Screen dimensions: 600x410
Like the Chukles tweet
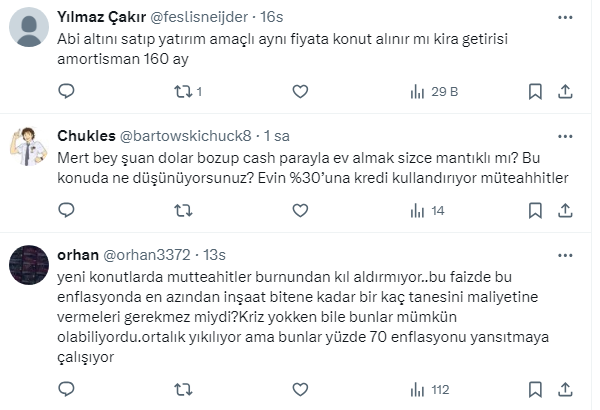(x=300, y=210)
